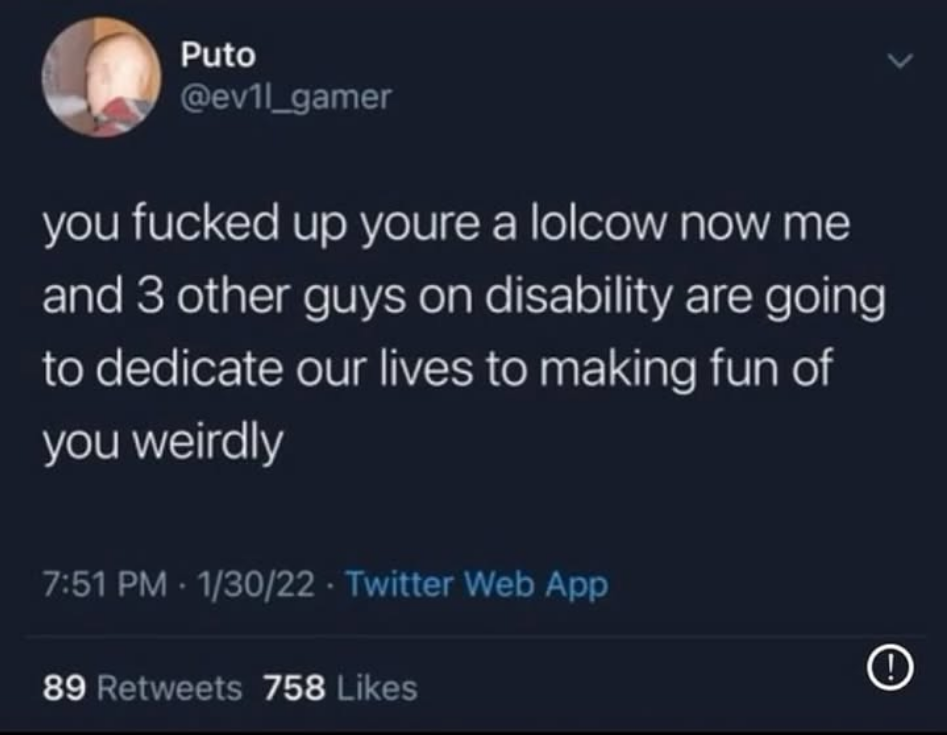View the Retweets list label

pos(170,688)
